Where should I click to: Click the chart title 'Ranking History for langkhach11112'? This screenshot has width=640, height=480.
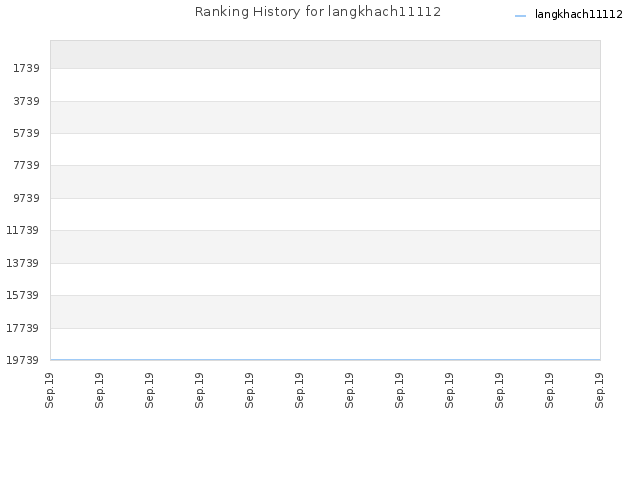(318, 12)
